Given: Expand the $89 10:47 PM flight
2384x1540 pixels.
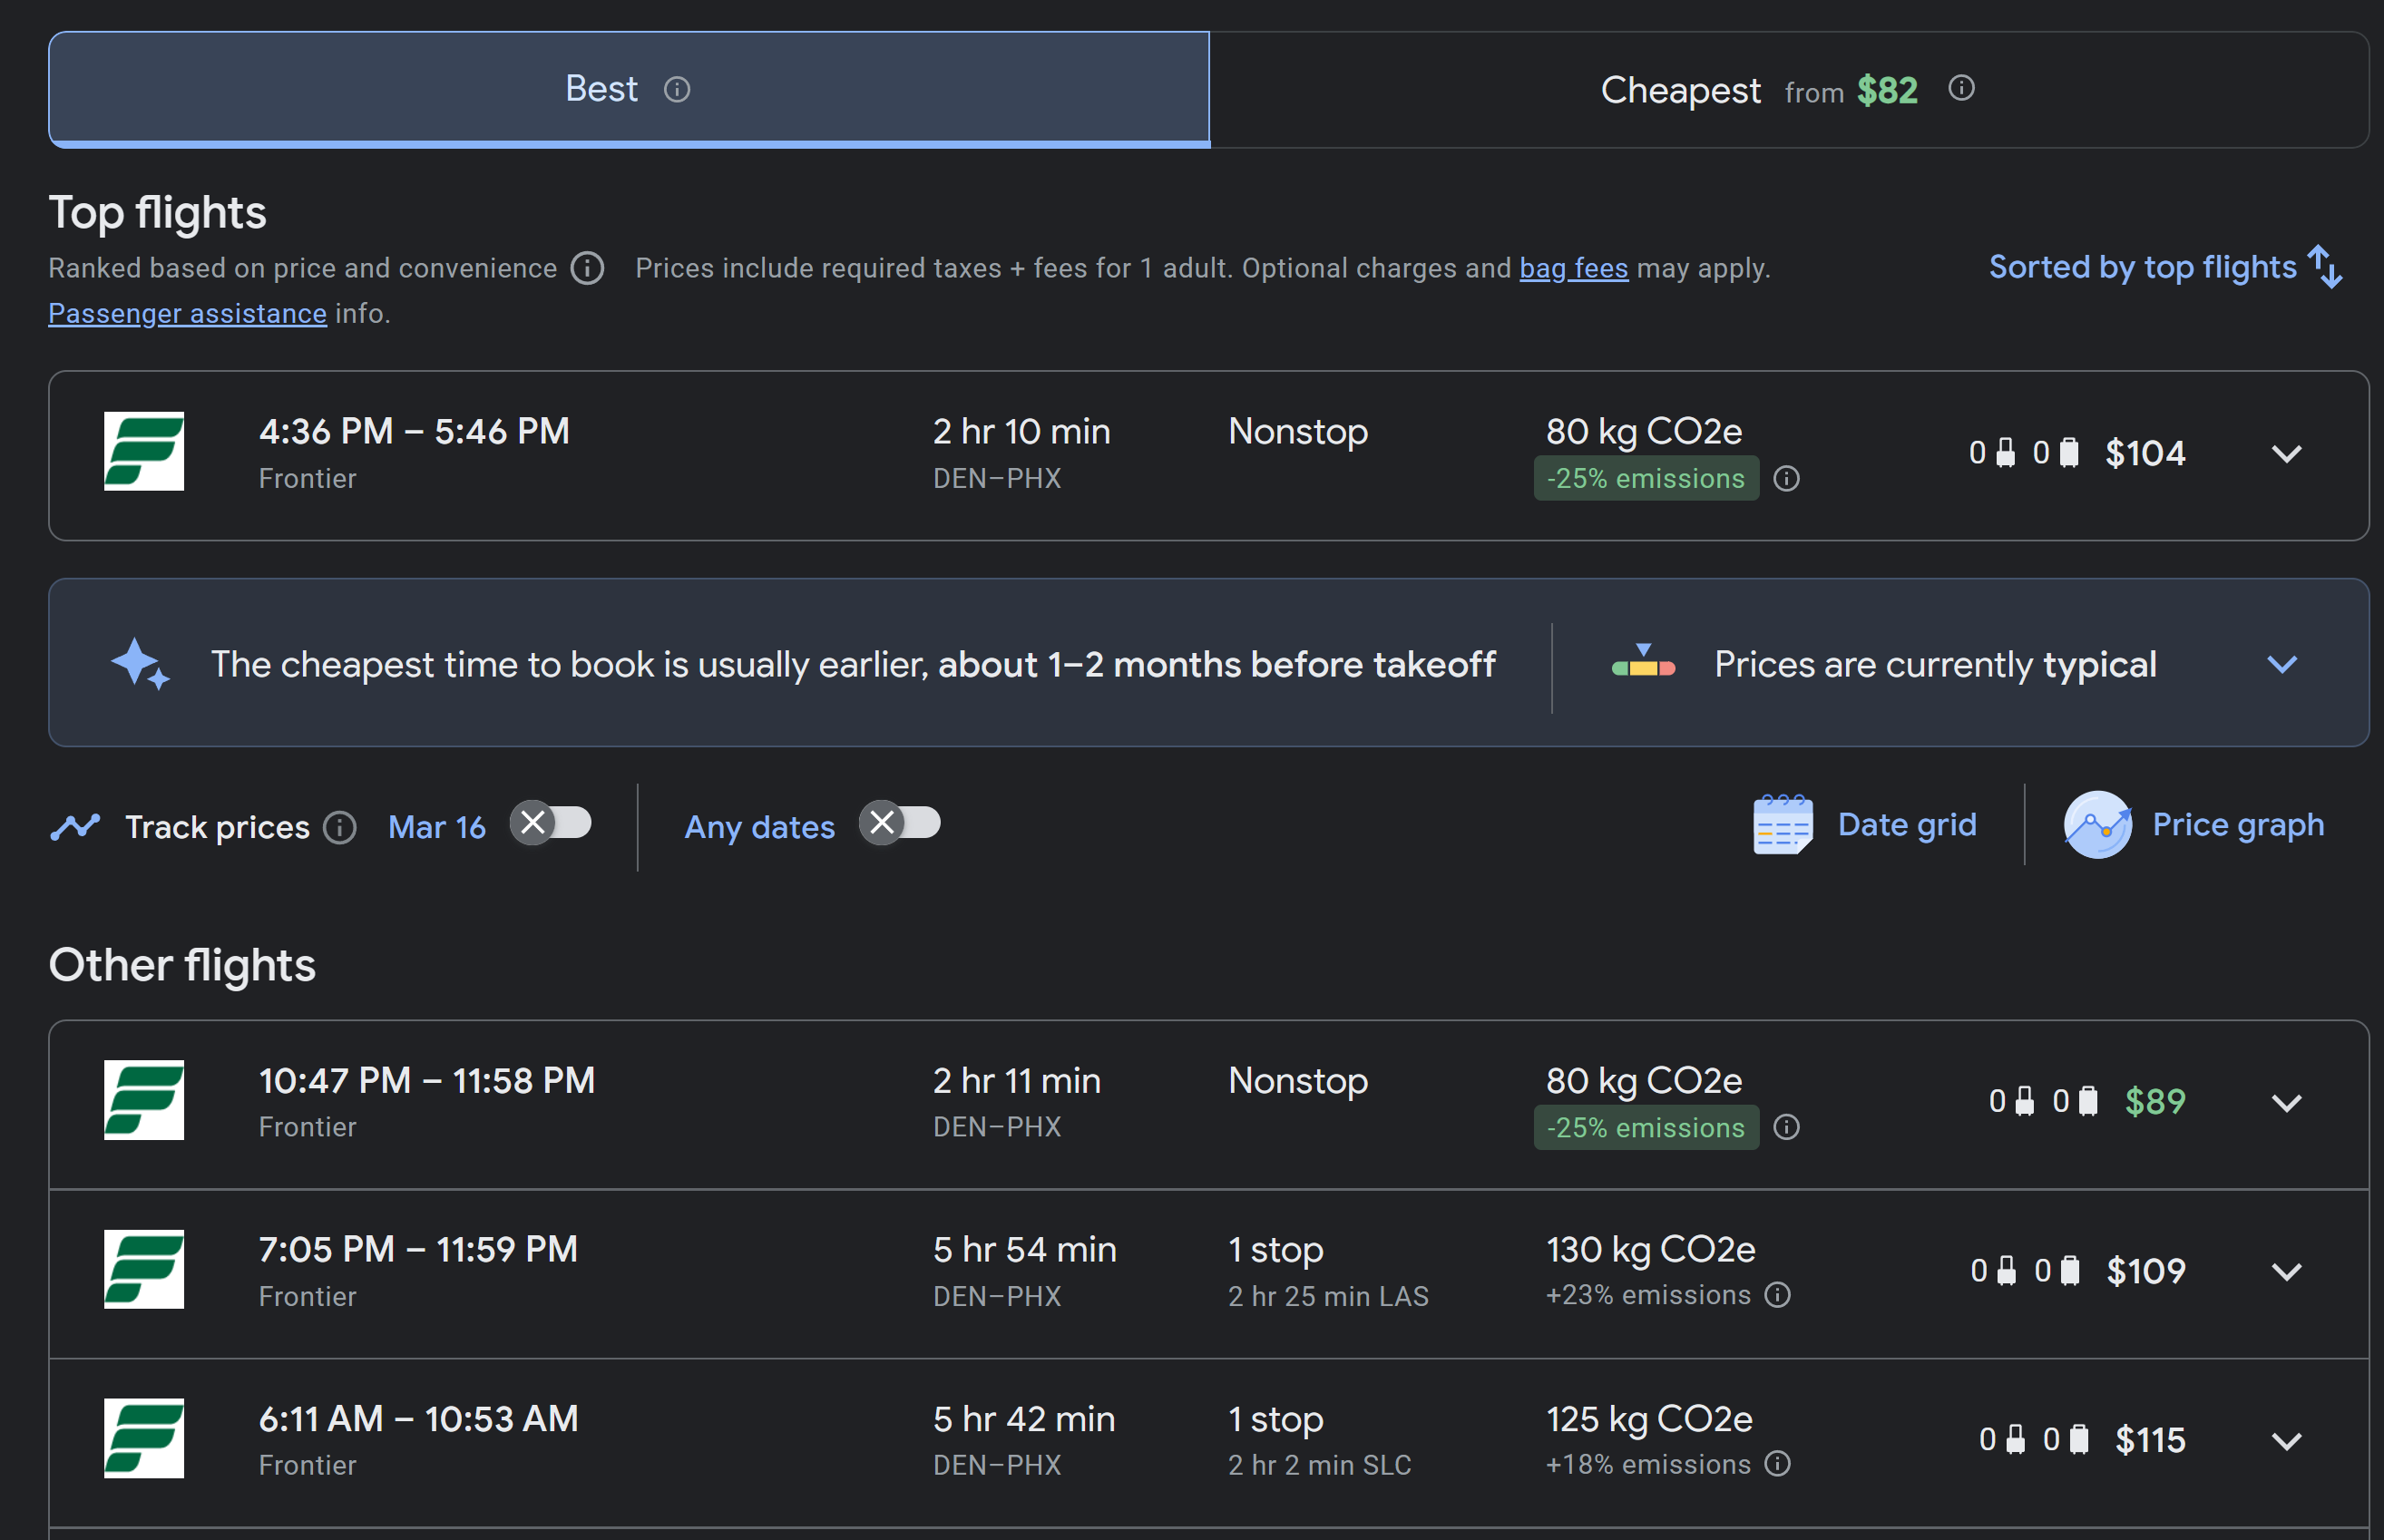Looking at the screenshot, I should pyautogui.click(x=2286, y=1103).
